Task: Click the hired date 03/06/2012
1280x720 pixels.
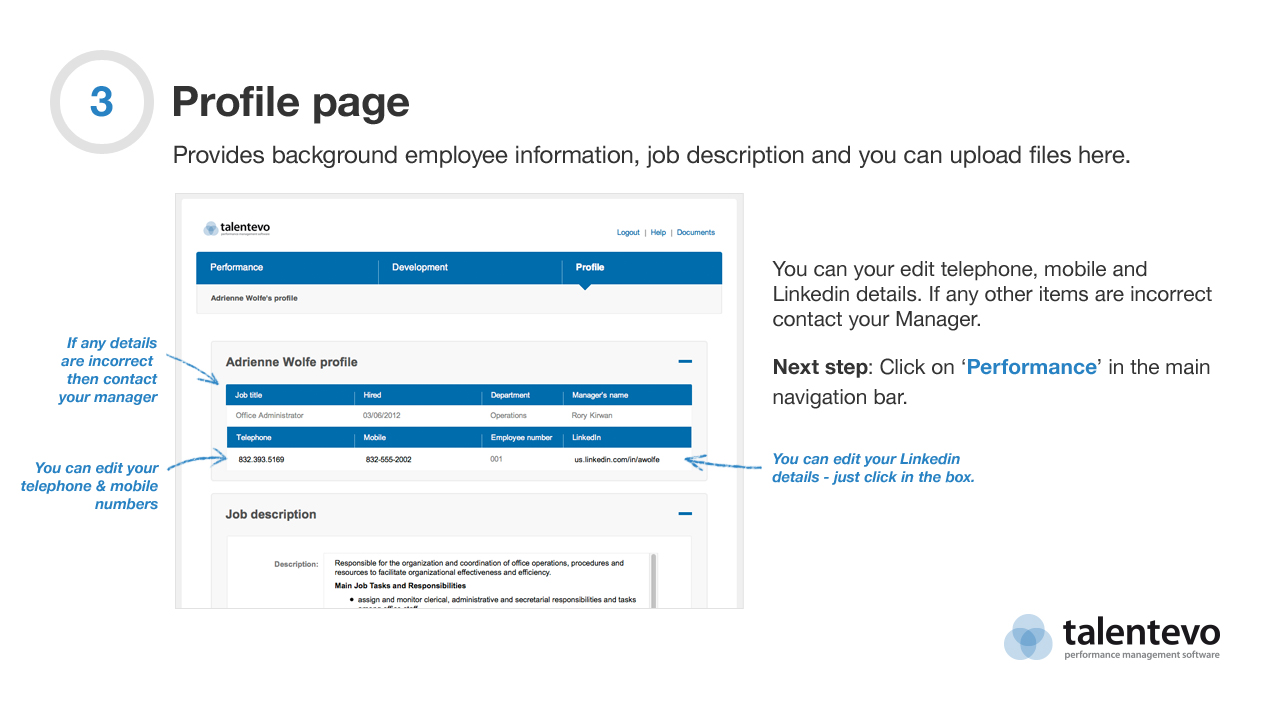Action: point(382,415)
